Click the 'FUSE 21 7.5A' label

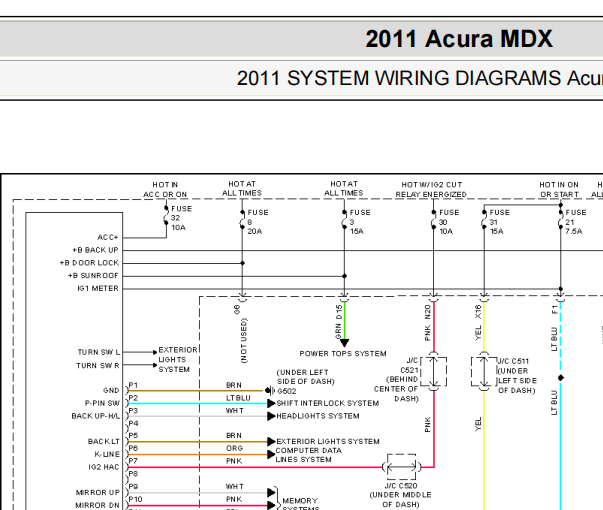[x=575, y=222]
